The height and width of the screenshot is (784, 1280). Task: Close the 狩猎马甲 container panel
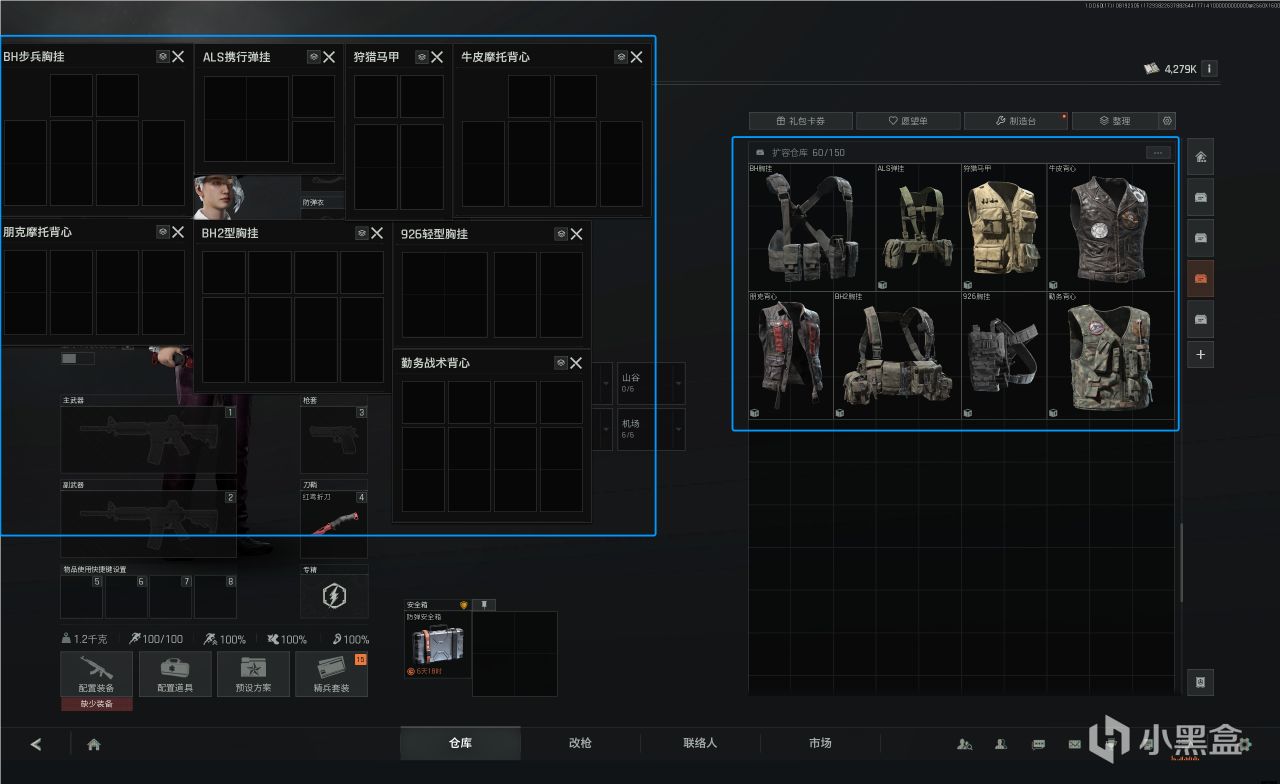pos(437,57)
